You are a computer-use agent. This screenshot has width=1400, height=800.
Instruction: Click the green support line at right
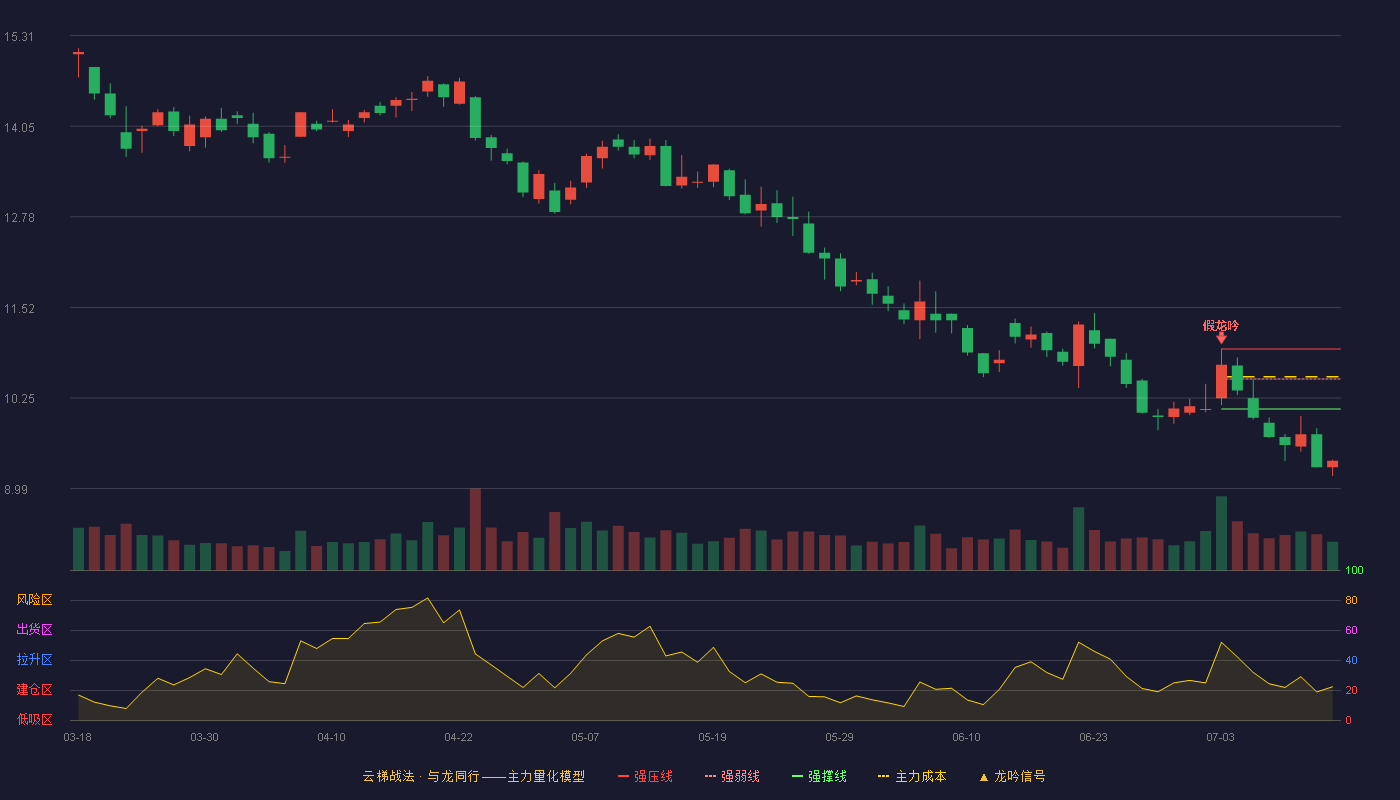click(x=1280, y=409)
